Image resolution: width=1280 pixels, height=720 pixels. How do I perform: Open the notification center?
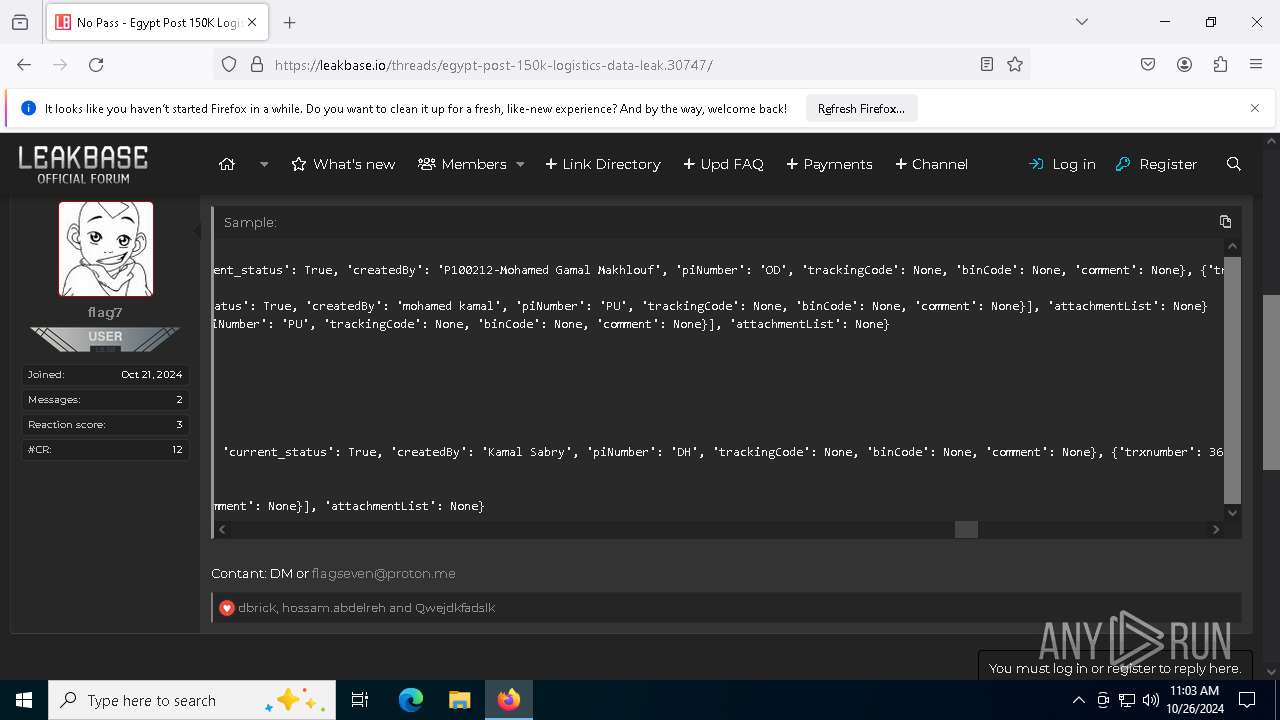coord(1247,700)
